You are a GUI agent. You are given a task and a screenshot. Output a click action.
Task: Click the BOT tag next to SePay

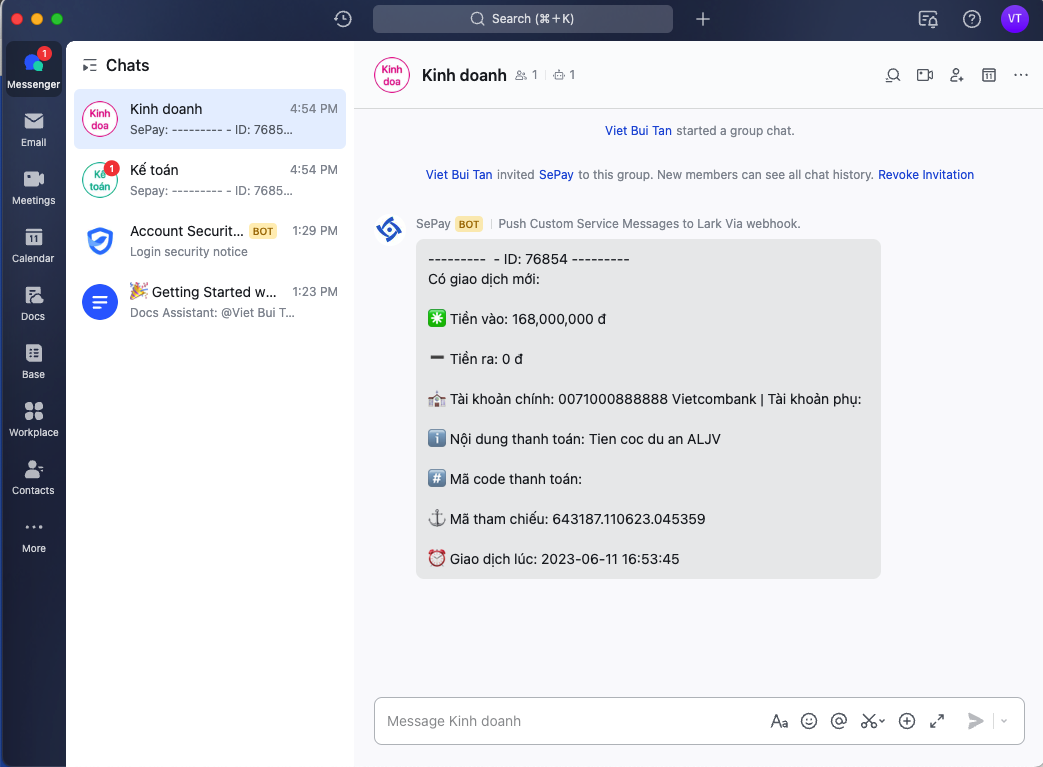(469, 224)
